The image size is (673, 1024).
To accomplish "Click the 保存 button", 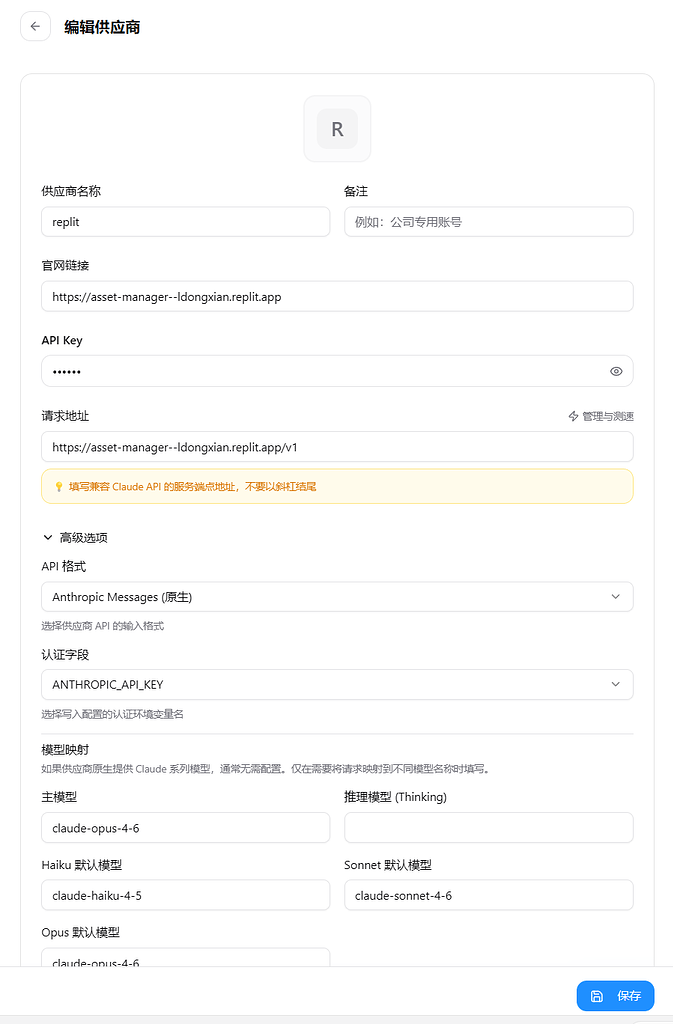I will point(615,996).
